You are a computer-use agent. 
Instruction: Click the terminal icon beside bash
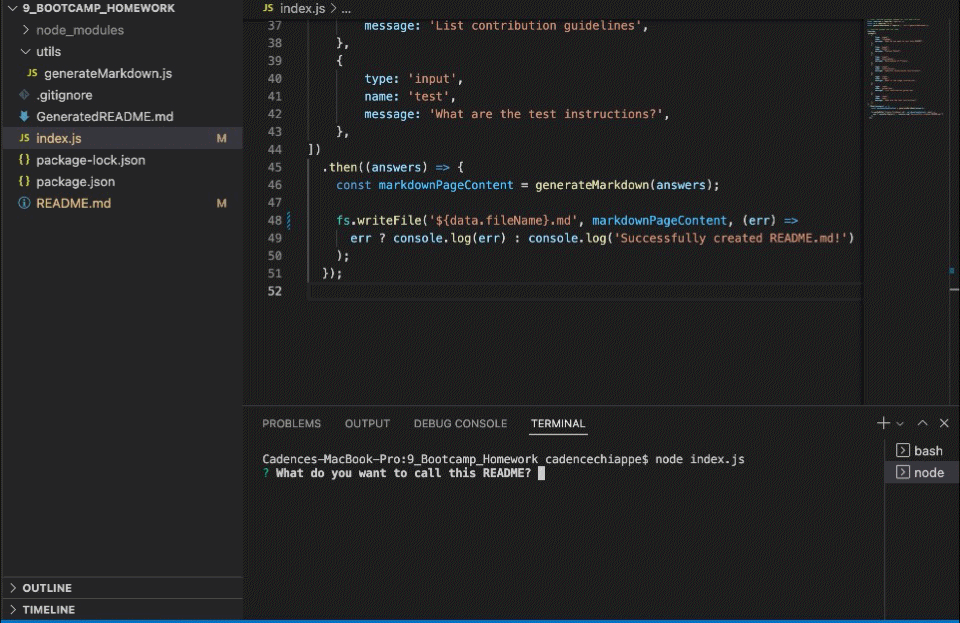[x=902, y=450]
